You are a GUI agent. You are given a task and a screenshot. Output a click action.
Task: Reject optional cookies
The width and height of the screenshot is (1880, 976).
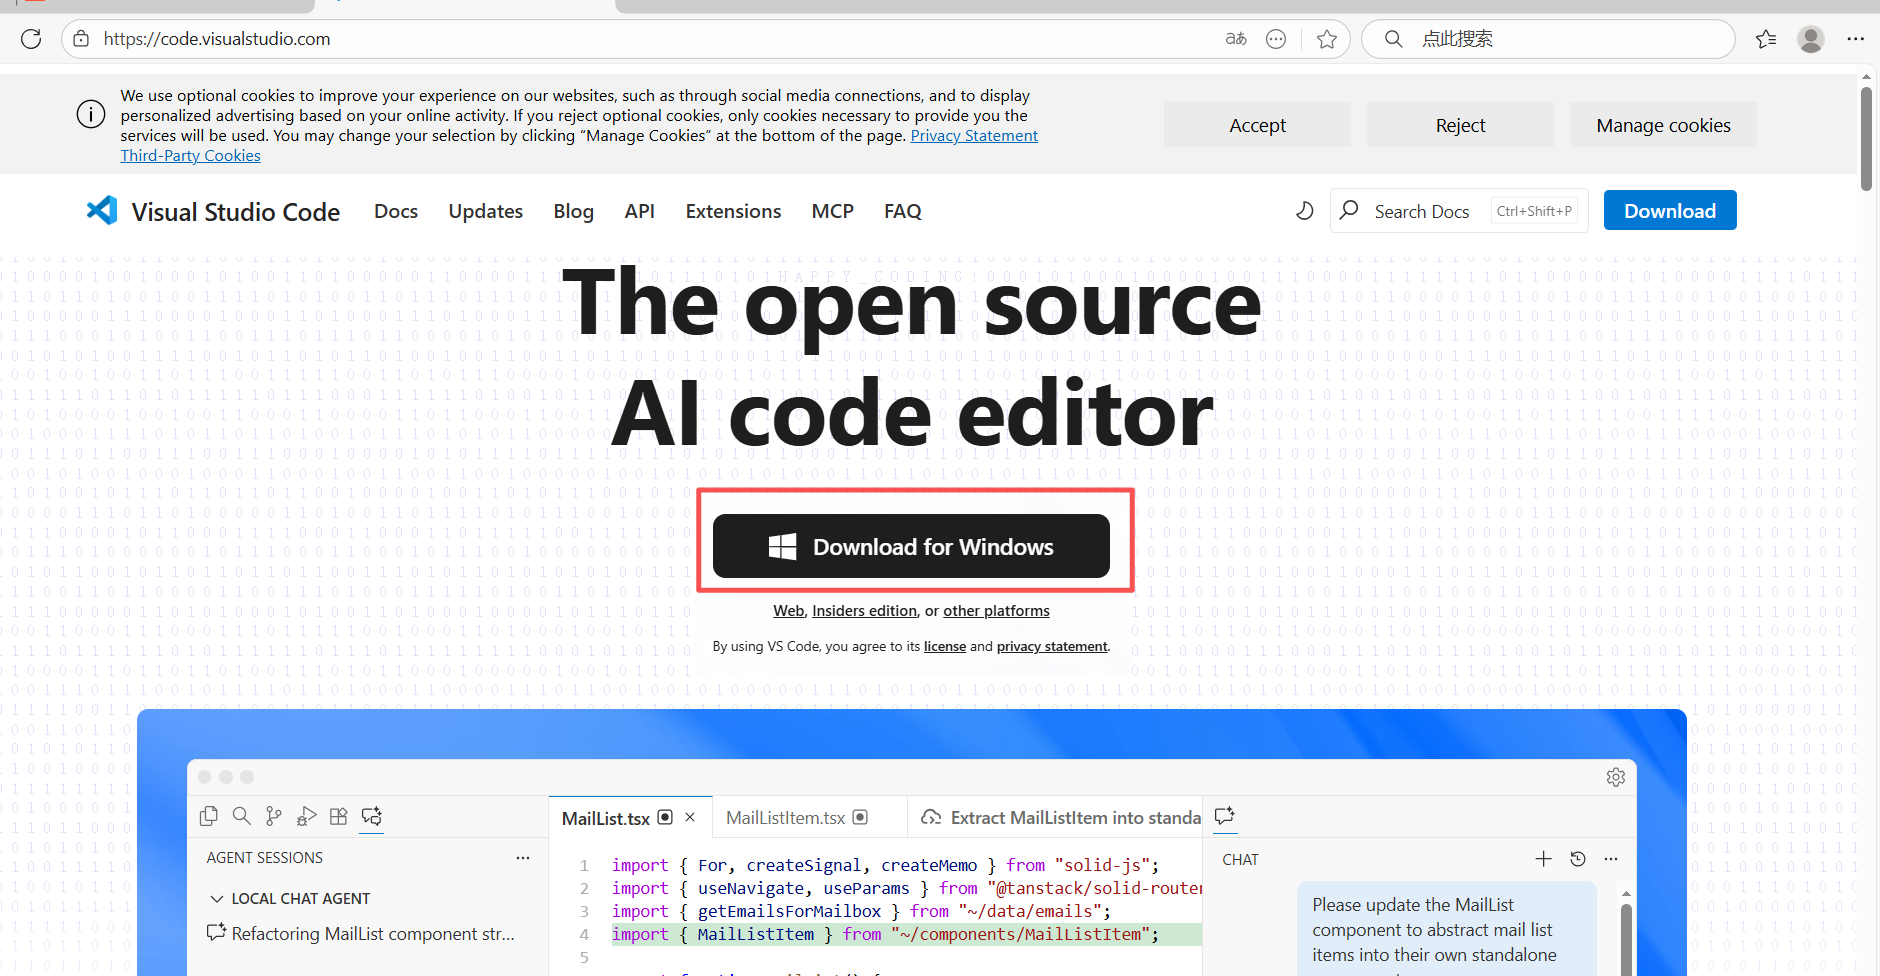pos(1460,125)
